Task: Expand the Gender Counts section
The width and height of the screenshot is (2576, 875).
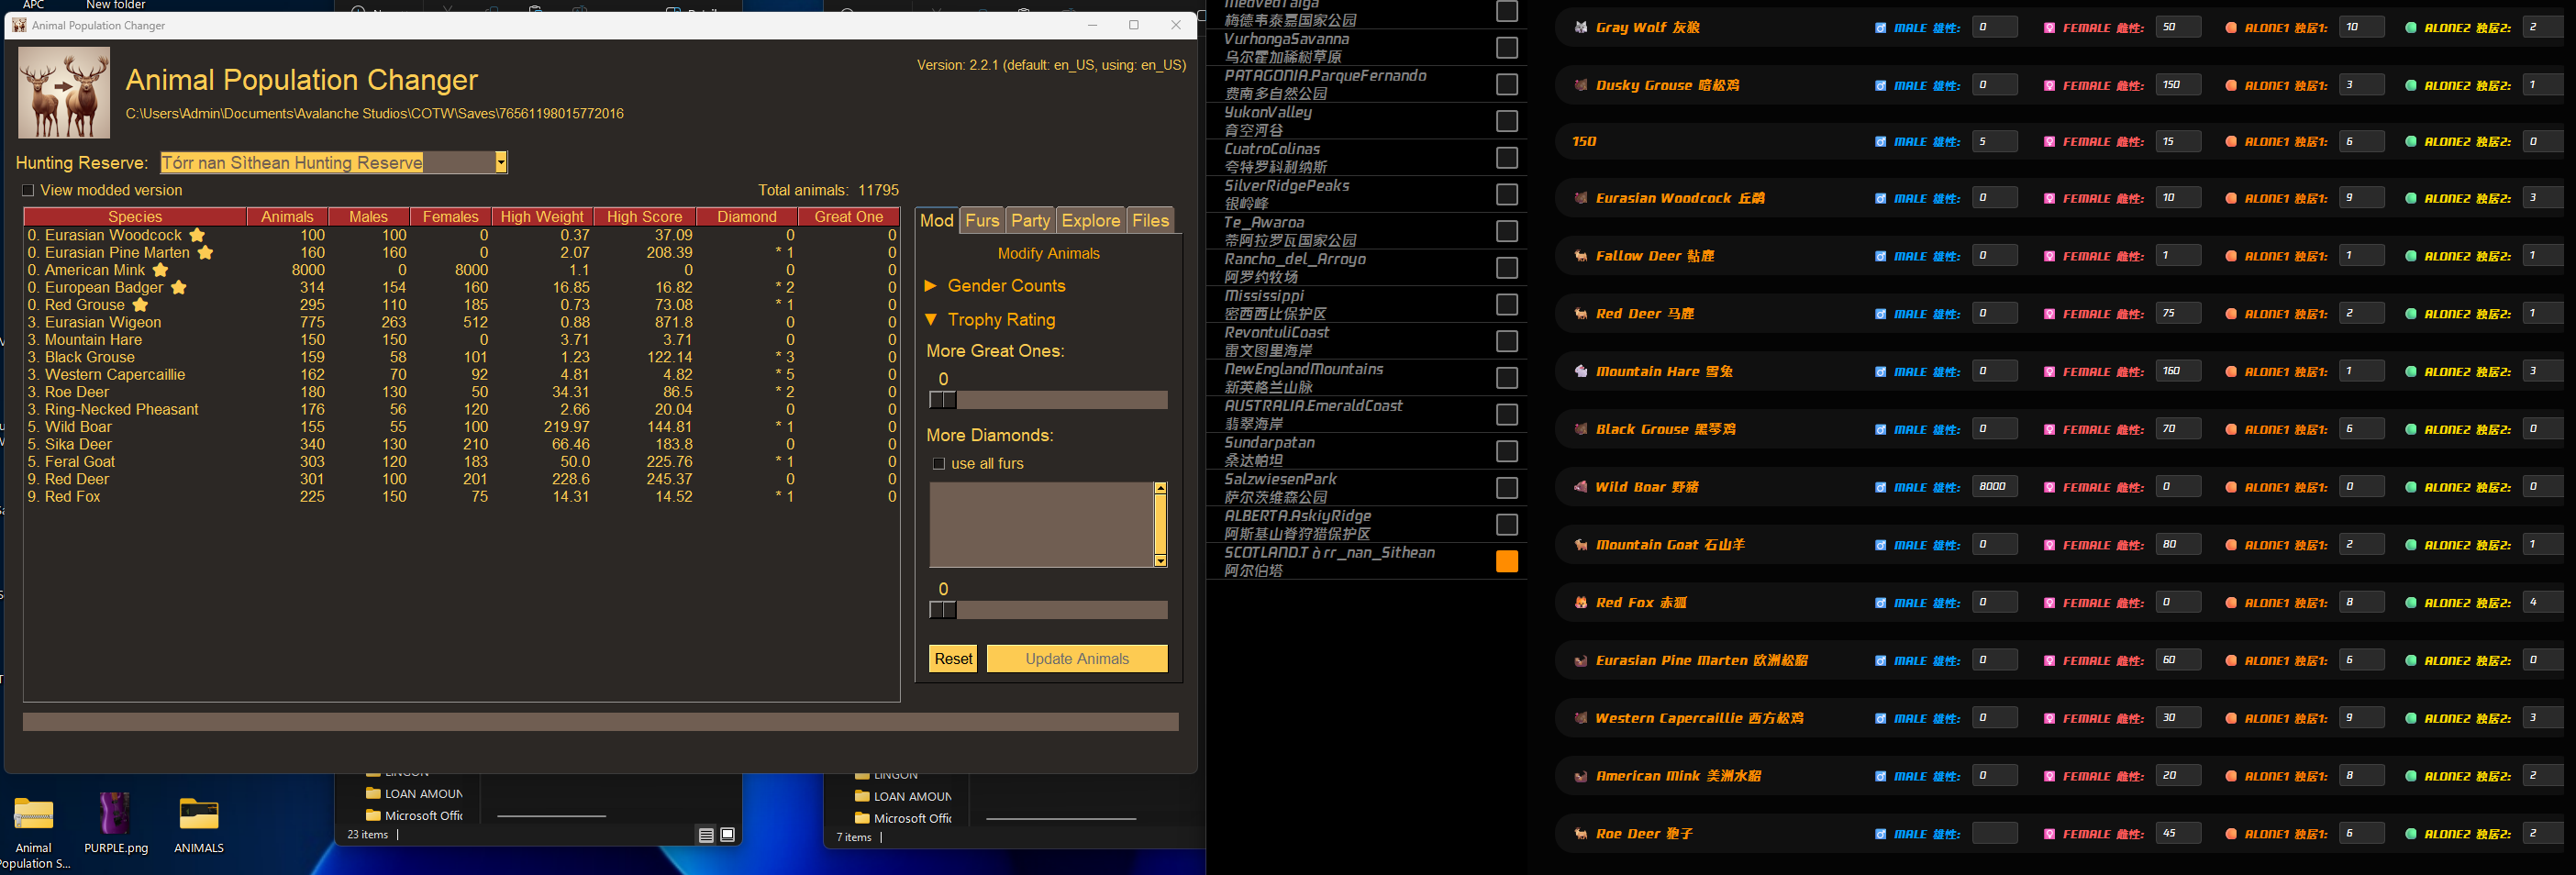Action: point(931,286)
